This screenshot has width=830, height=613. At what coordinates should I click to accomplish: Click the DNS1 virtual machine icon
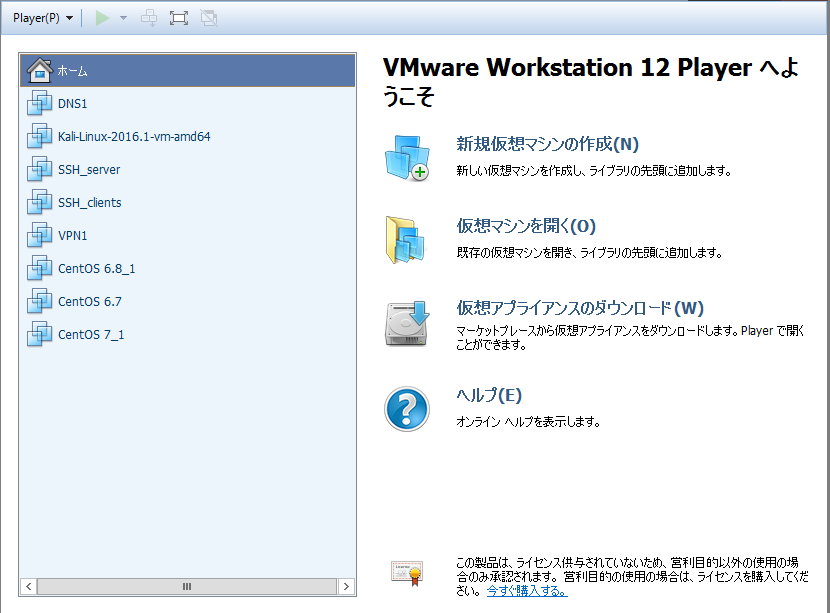click(x=40, y=103)
